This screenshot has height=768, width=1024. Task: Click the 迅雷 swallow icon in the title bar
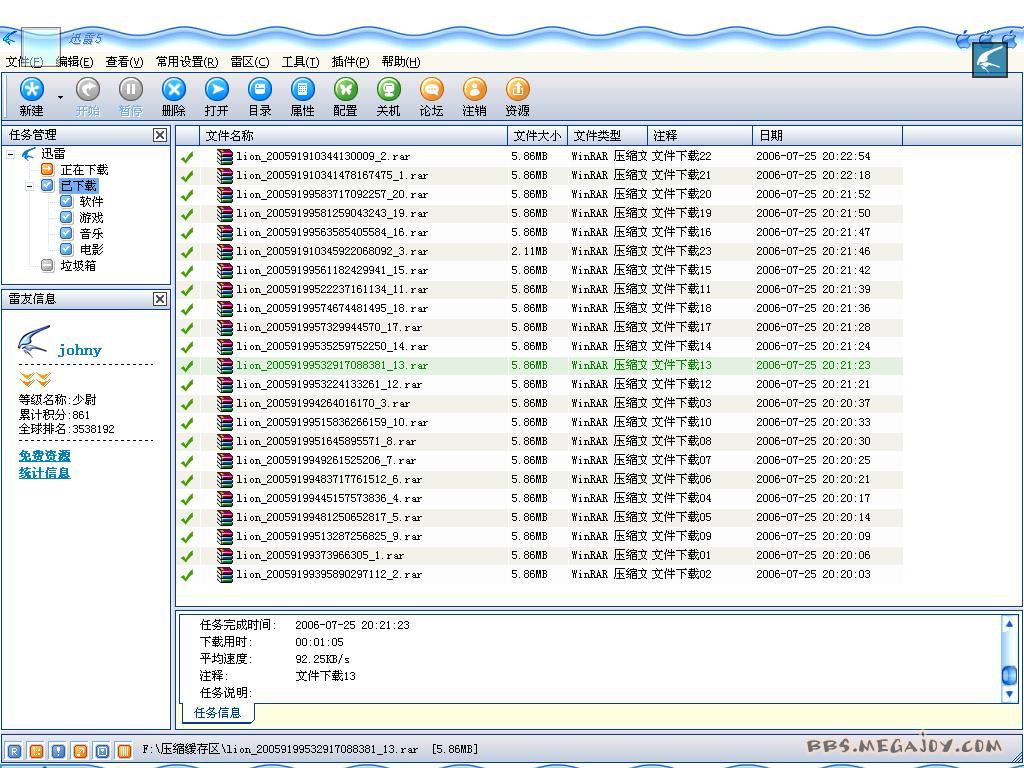(9, 37)
